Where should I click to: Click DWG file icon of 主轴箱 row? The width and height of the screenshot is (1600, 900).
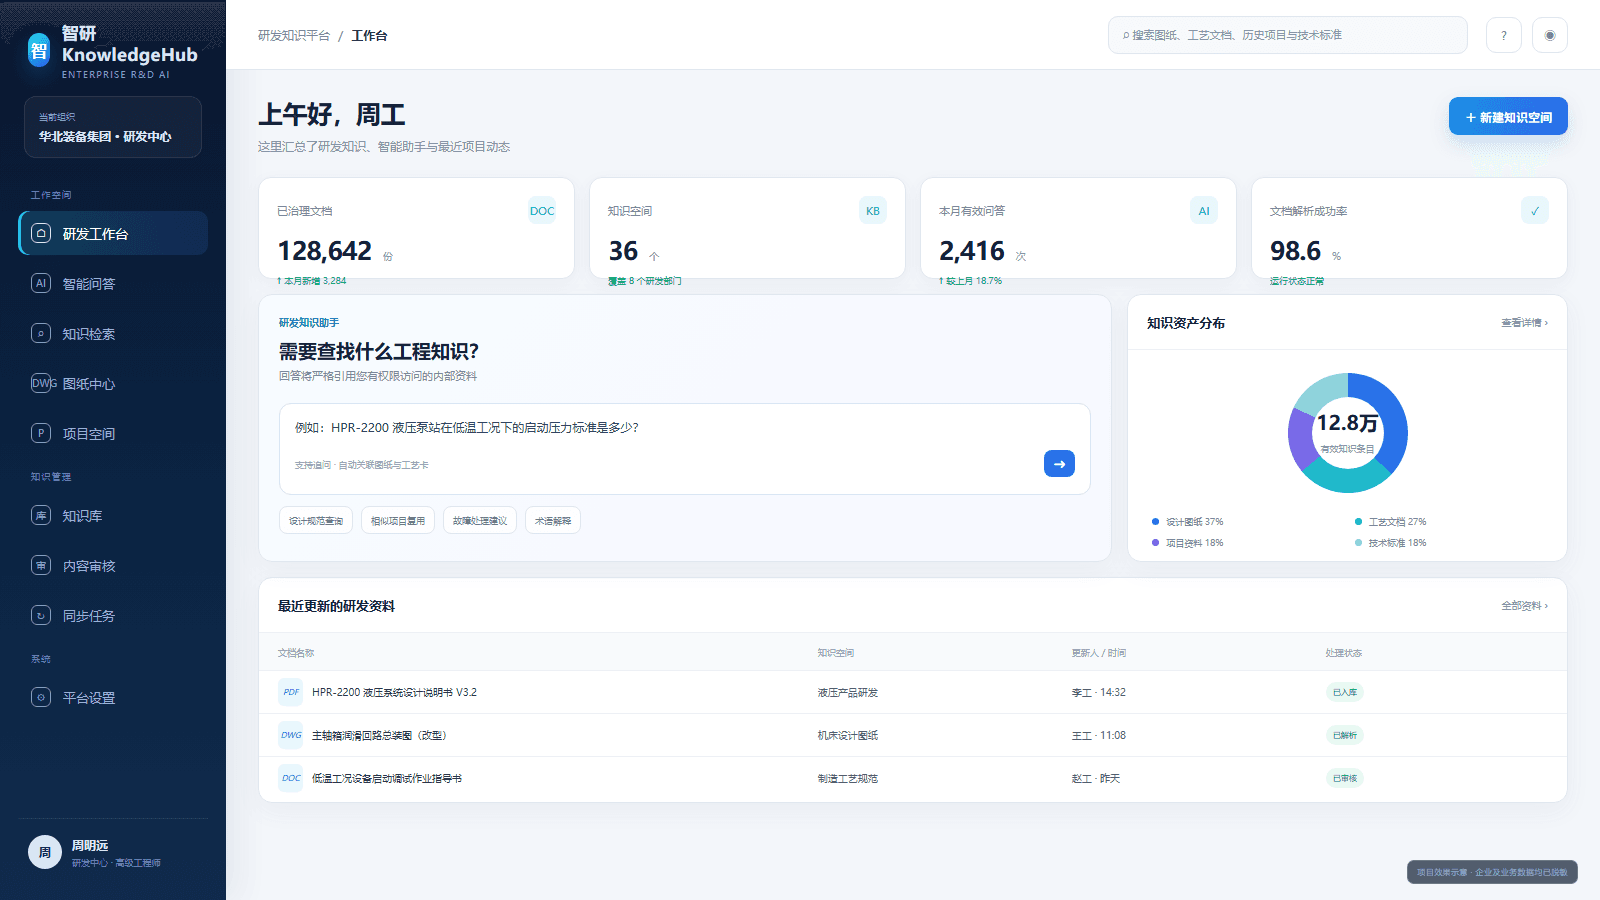click(291, 735)
